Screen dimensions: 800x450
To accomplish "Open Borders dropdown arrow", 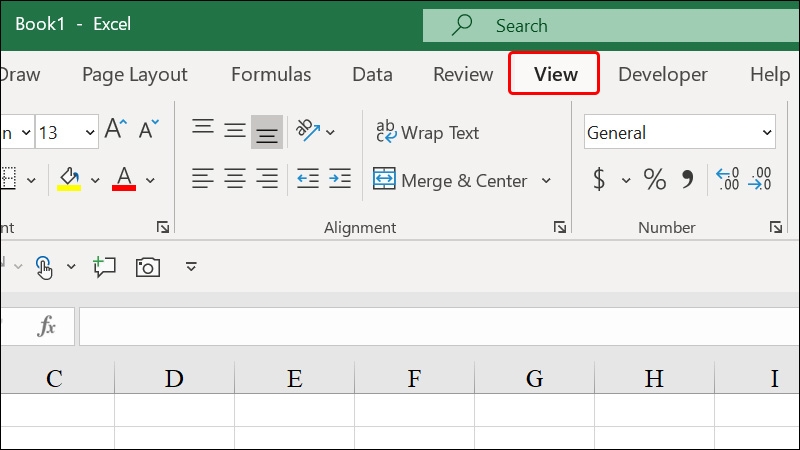I will pyautogui.click(x=31, y=180).
